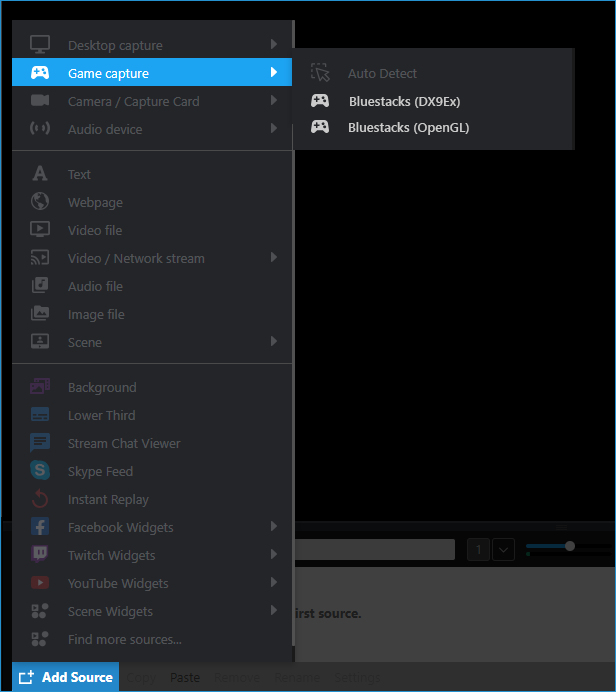616x692 pixels.
Task: Click the Game capture gamepad icon
Action: (x=40, y=72)
